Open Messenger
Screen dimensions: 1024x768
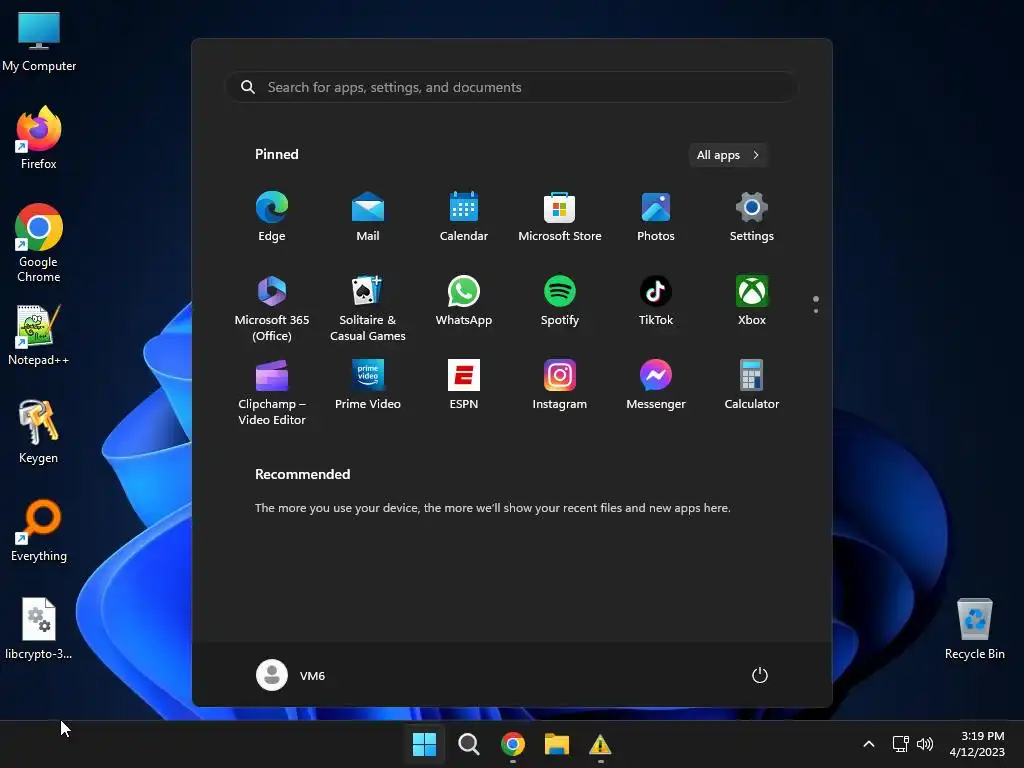656,385
